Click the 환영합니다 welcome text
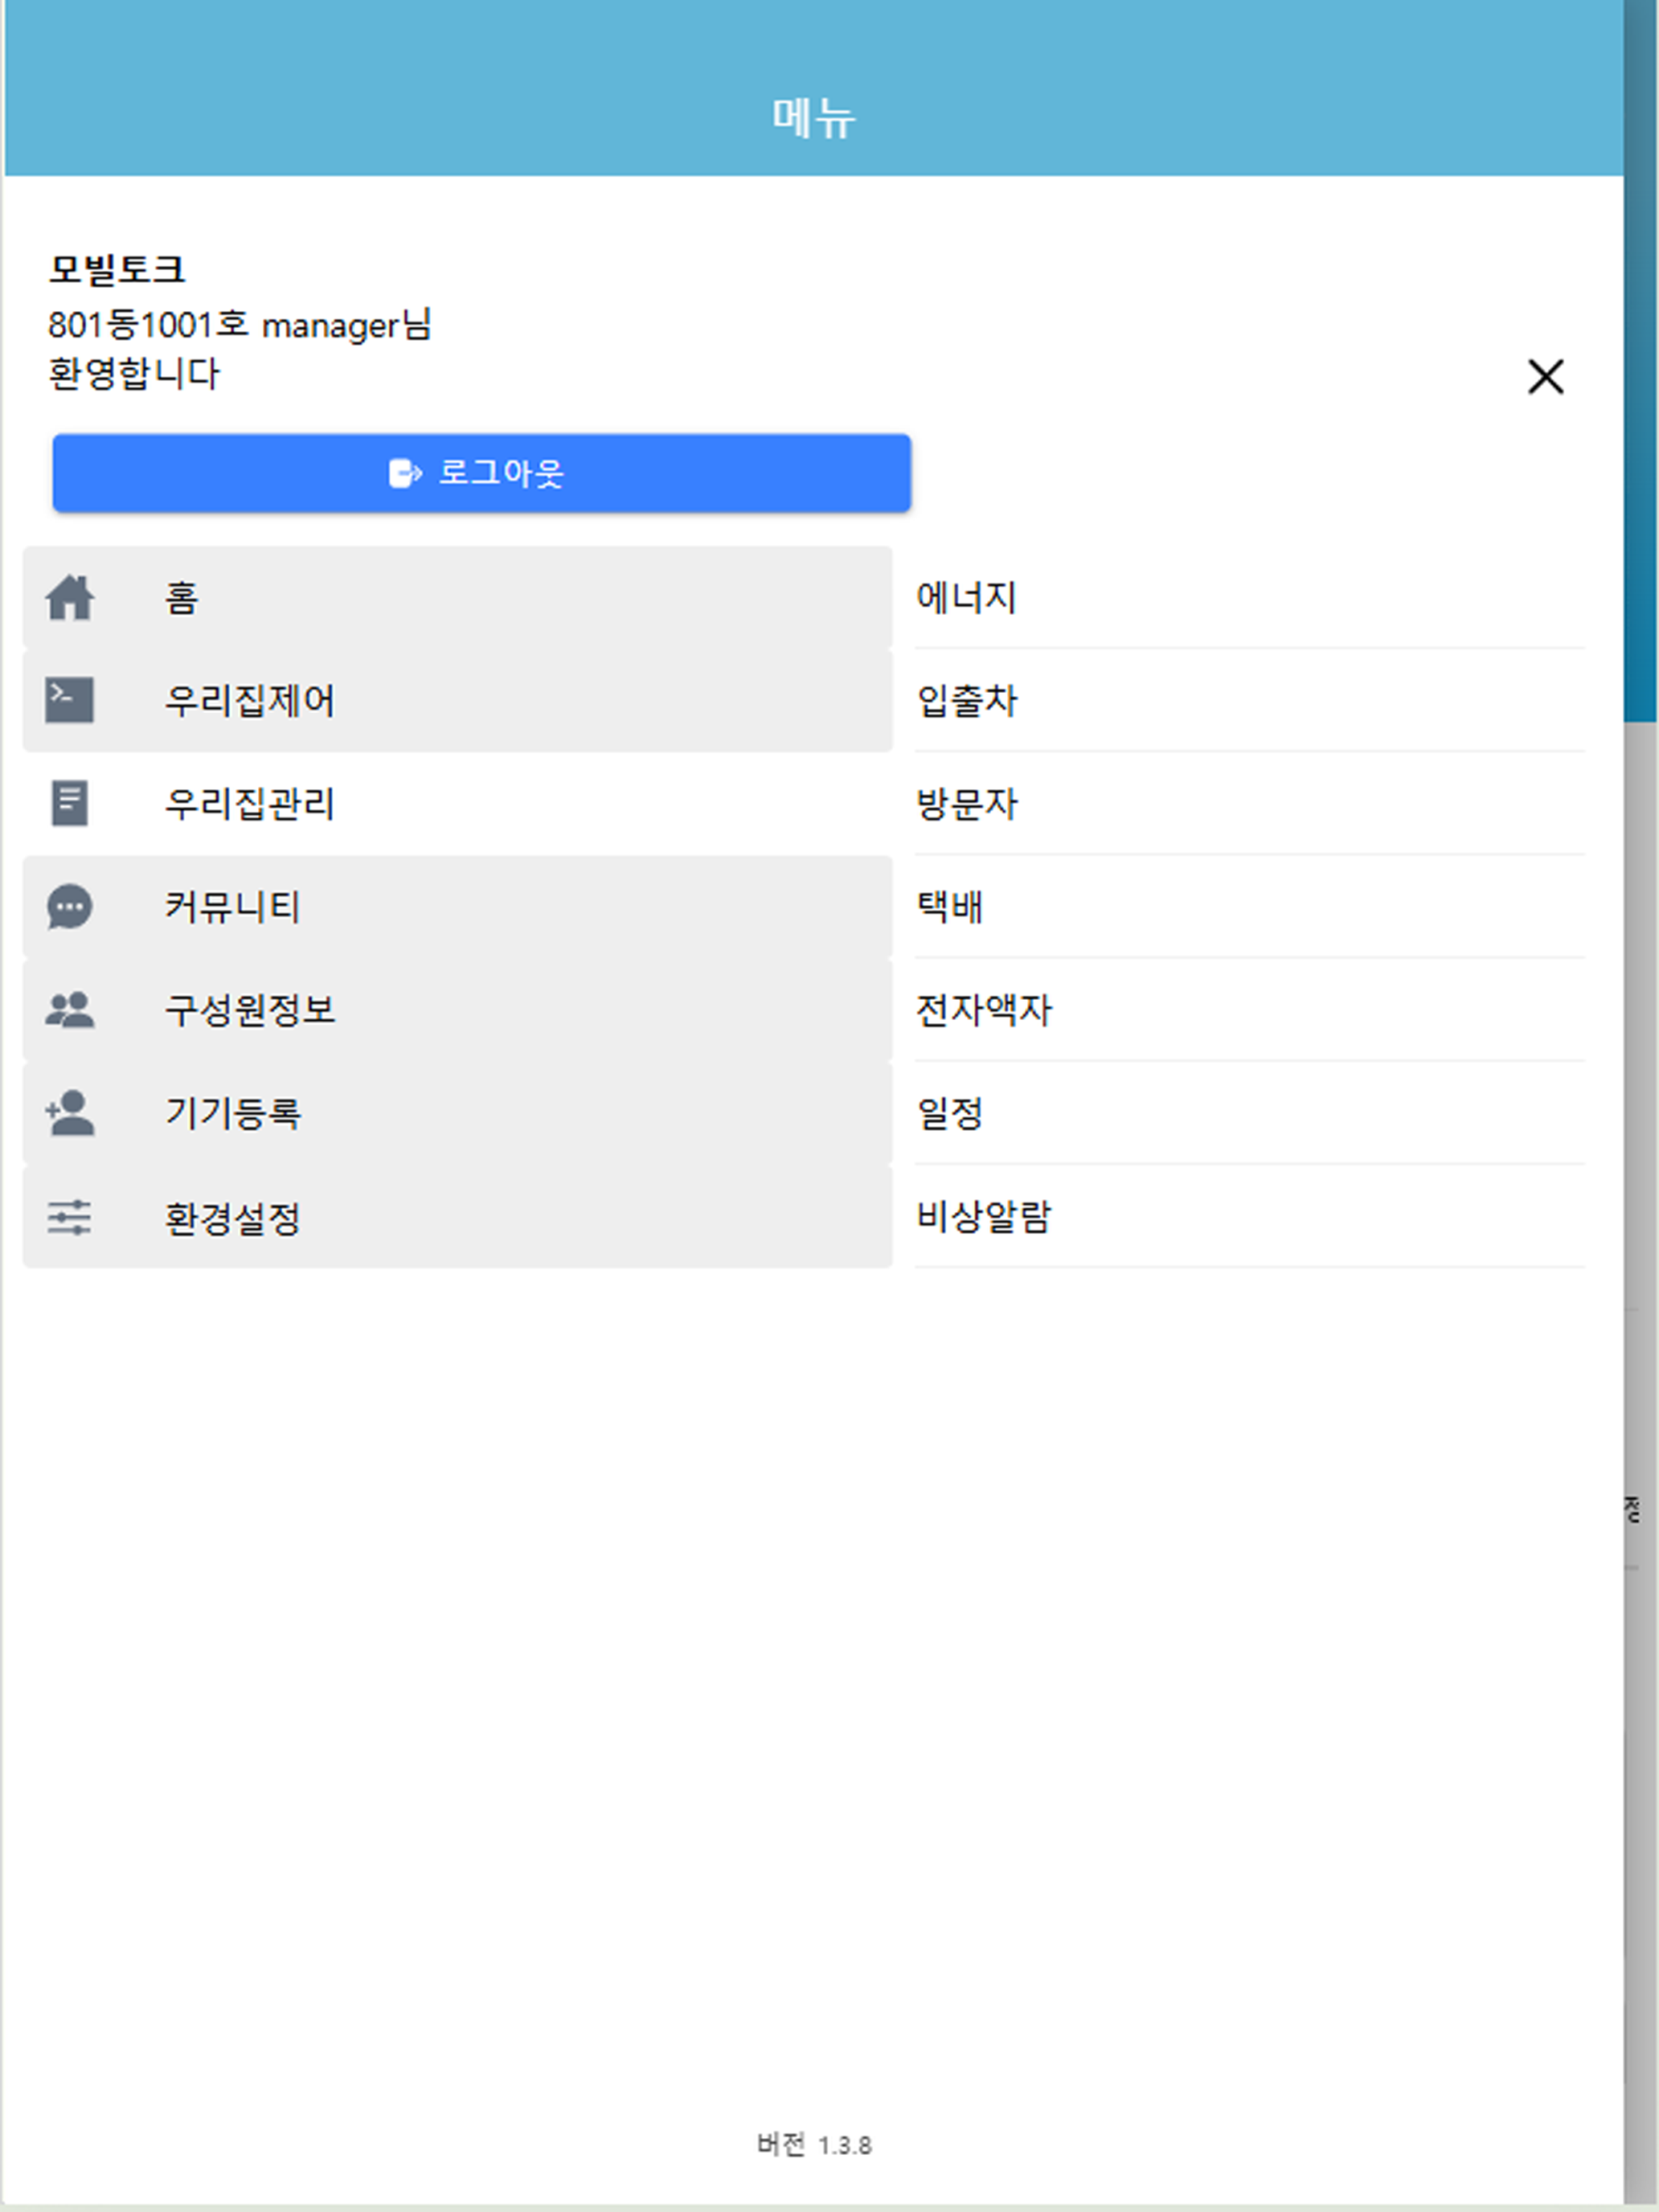This screenshot has width=1659, height=2212. click(x=134, y=374)
